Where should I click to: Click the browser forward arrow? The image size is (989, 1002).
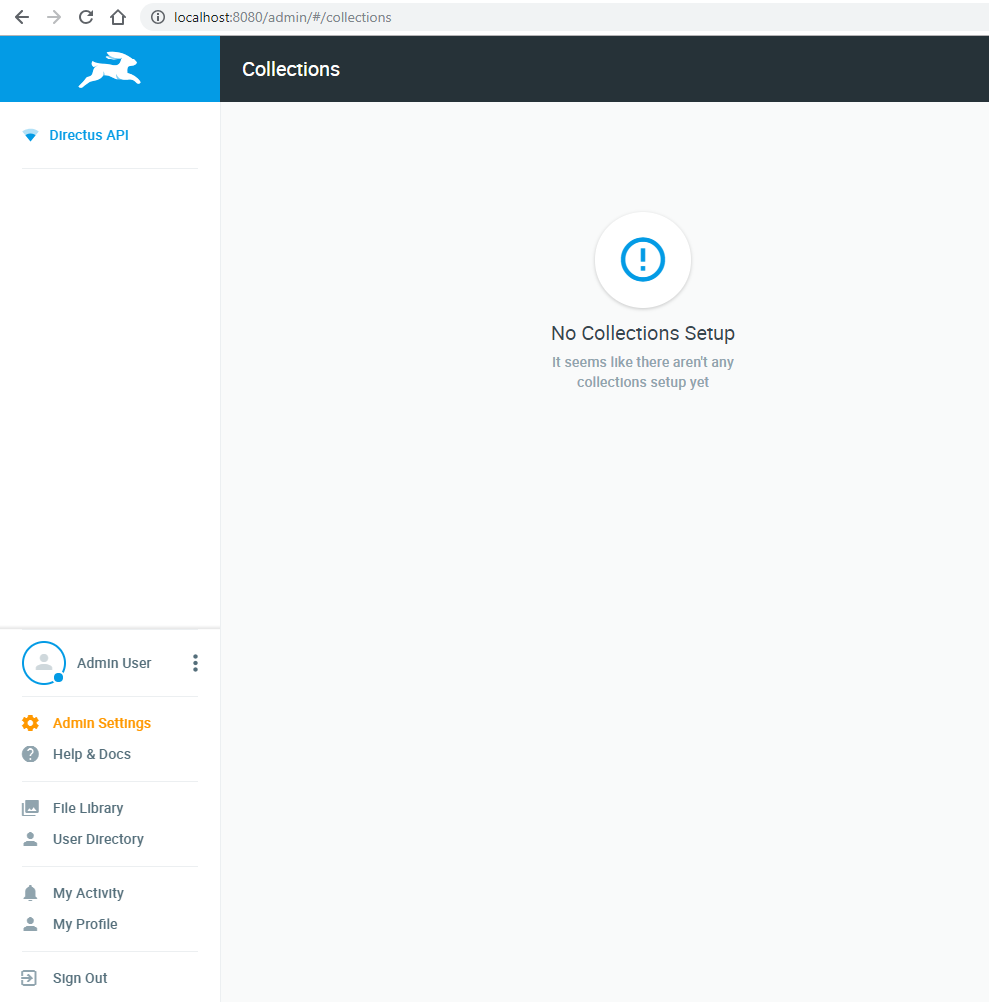(x=54, y=17)
